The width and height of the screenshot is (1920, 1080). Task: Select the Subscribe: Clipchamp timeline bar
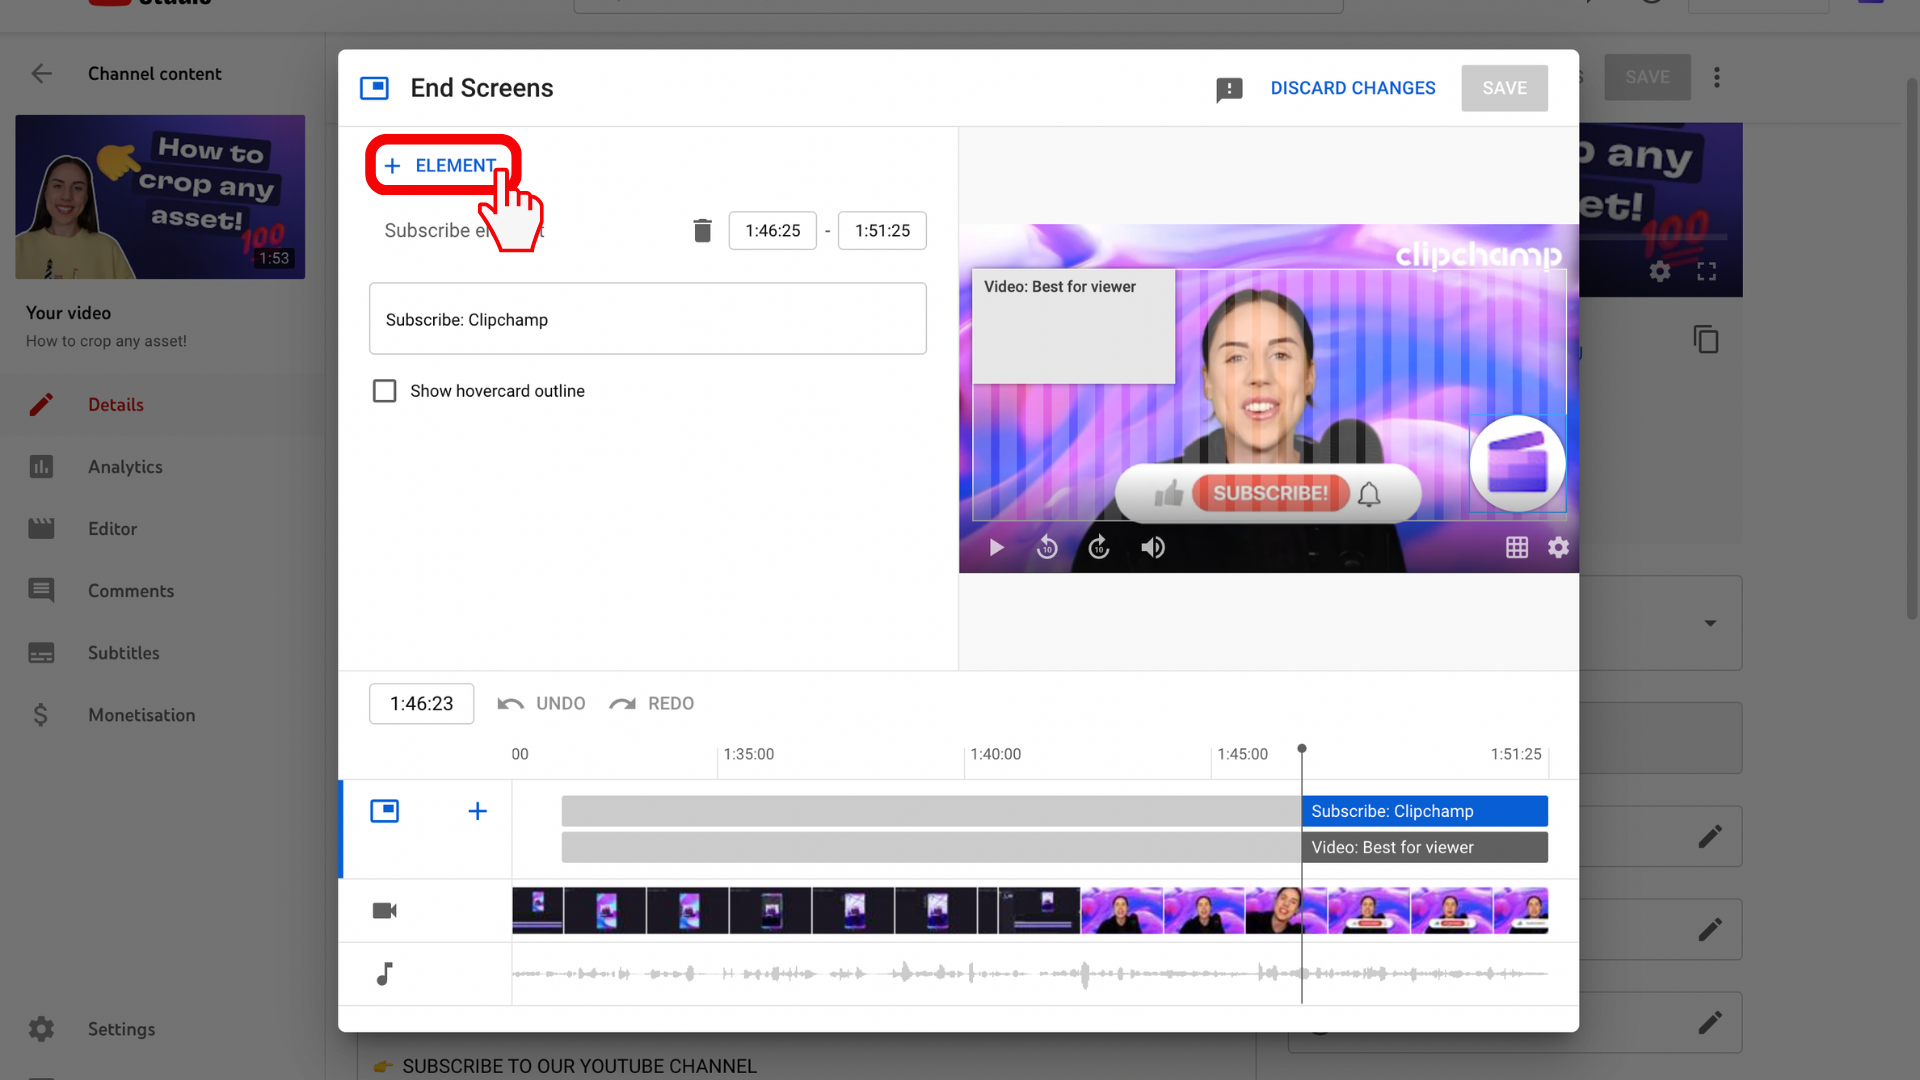pyautogui.click(x=1425, y=811)
